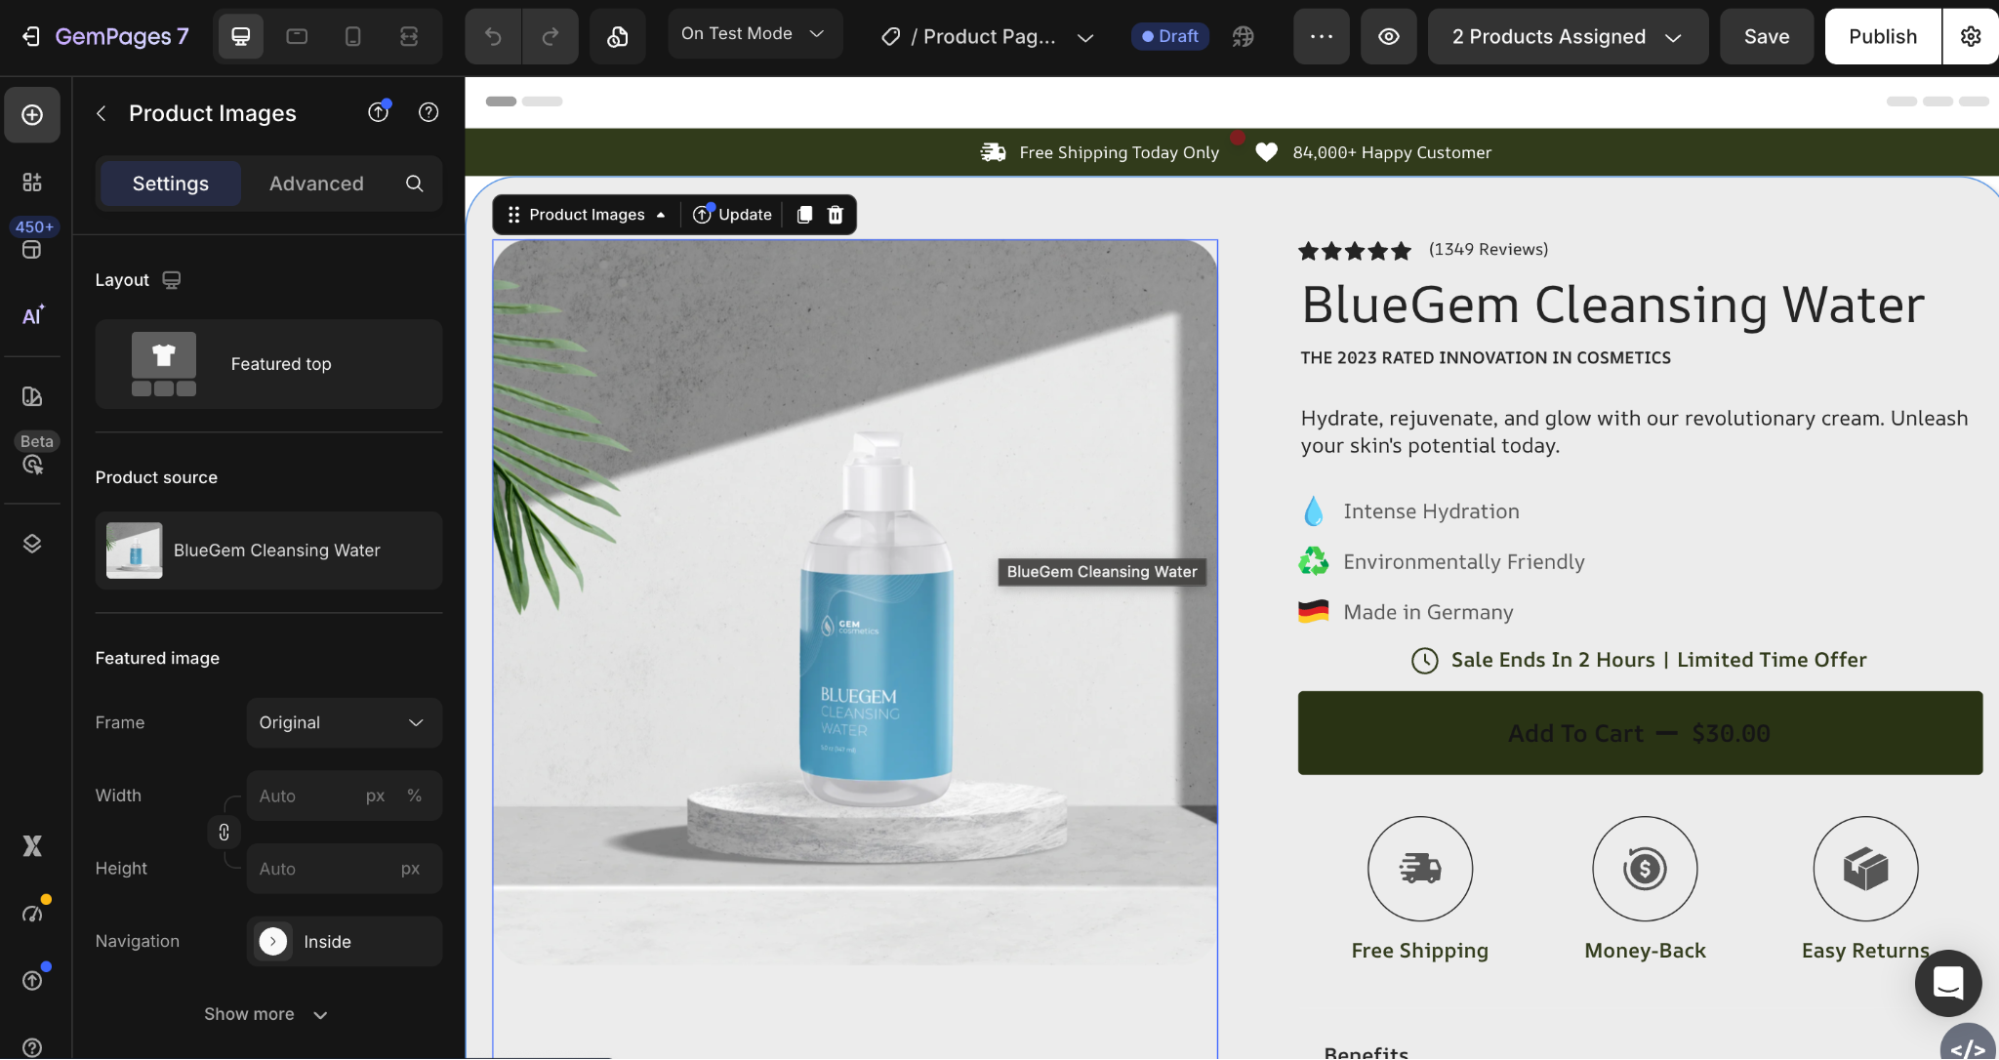Screen dimensions: 1999x1060
Task: Open the page speed gauge icon
Action: 33,912
